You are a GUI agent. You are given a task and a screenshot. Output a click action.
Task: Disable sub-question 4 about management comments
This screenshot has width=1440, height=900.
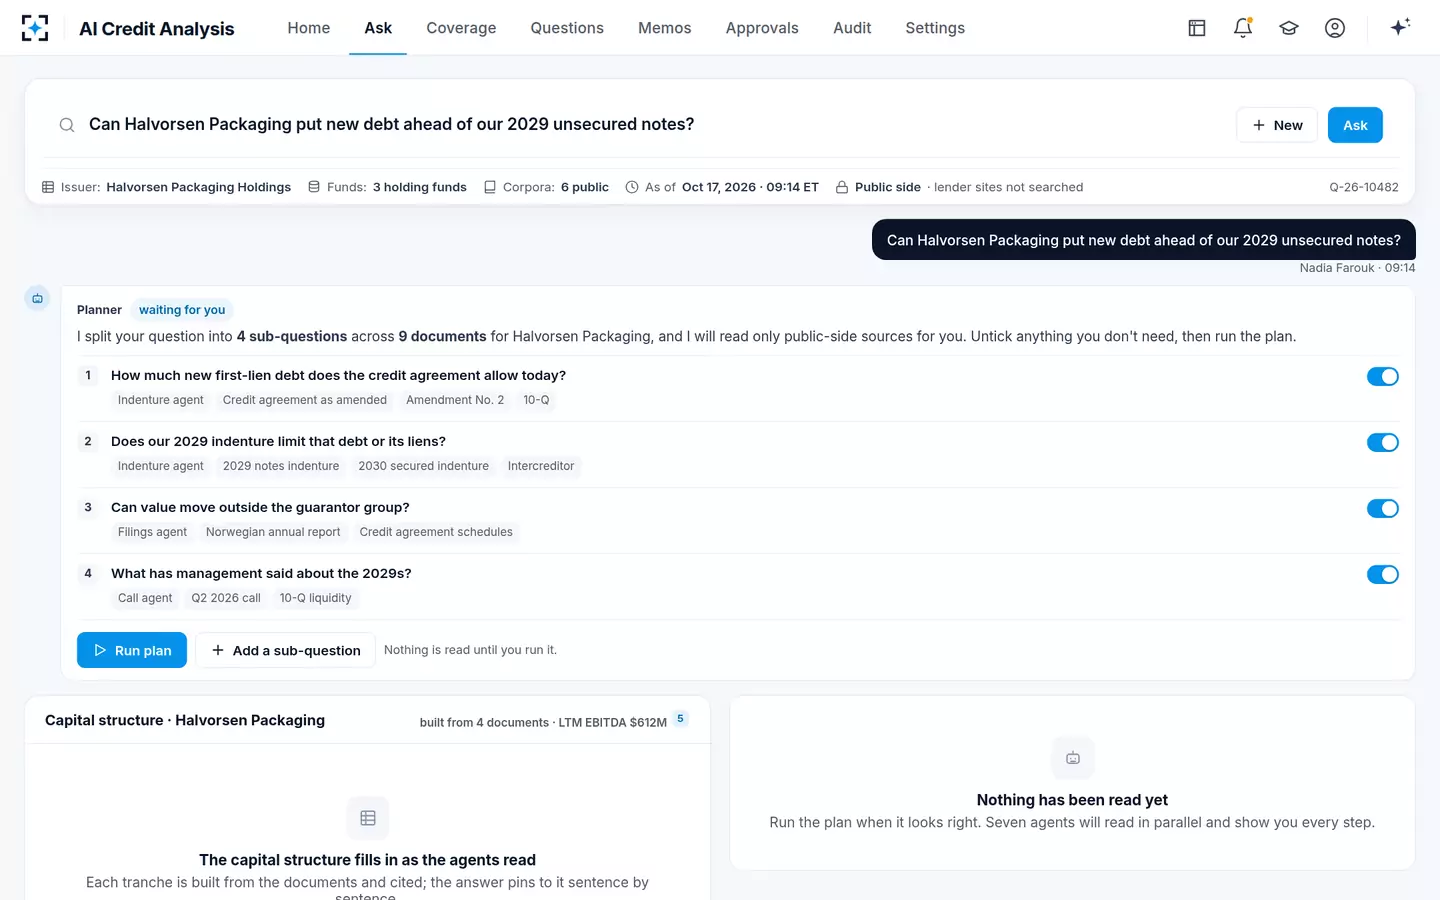1383,574
